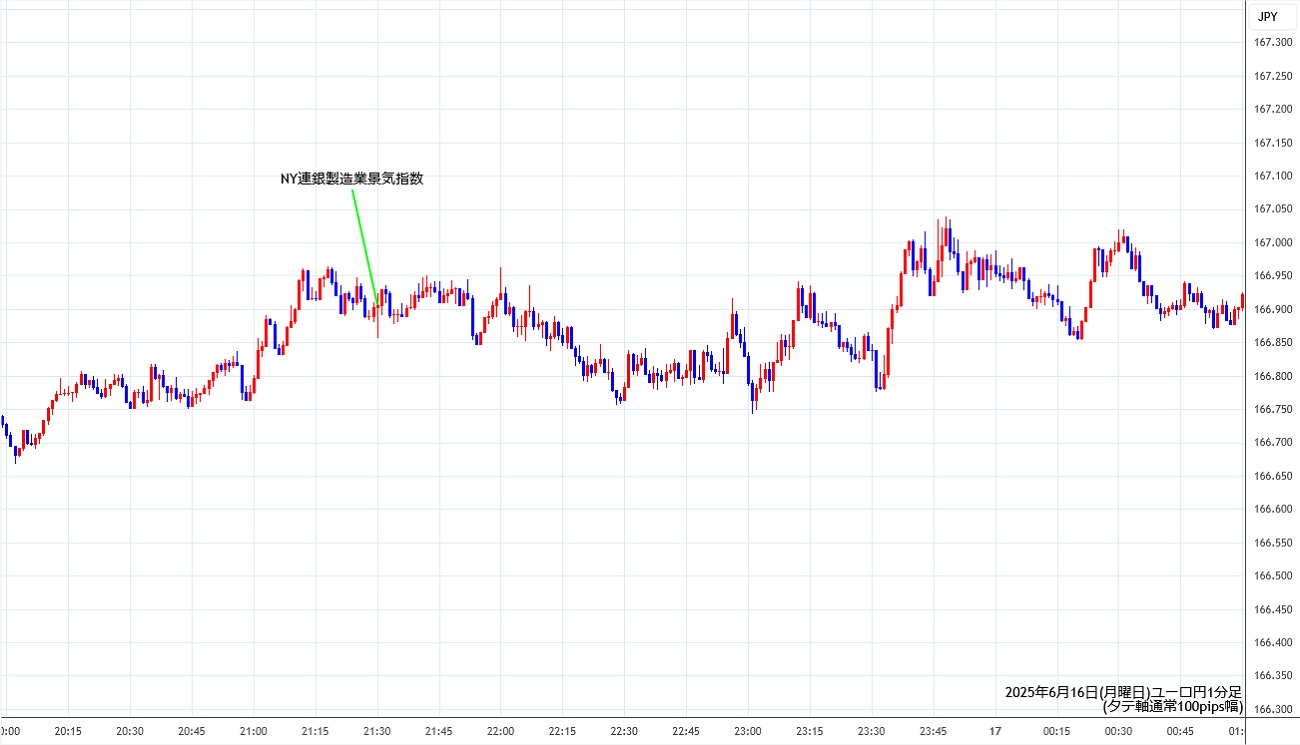Click the 21:00 time axis label

254,731
